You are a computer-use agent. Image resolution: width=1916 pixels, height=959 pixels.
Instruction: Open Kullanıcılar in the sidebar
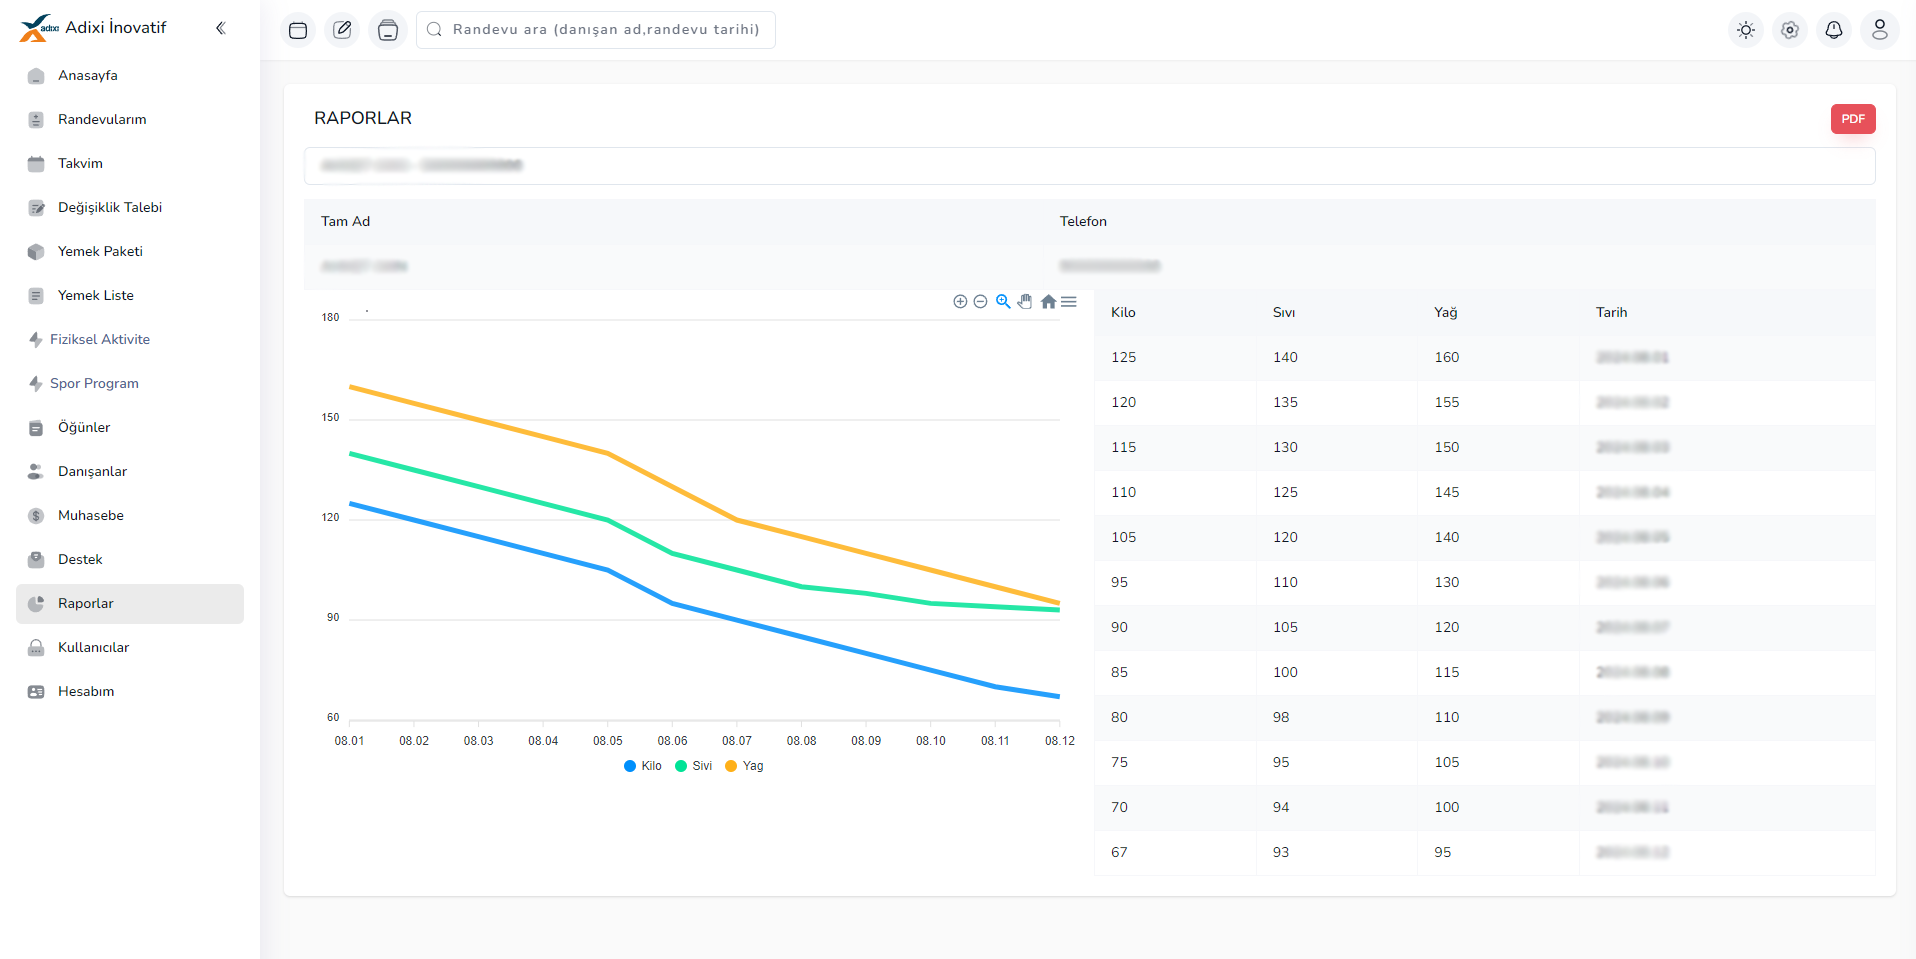click(130, 648)
